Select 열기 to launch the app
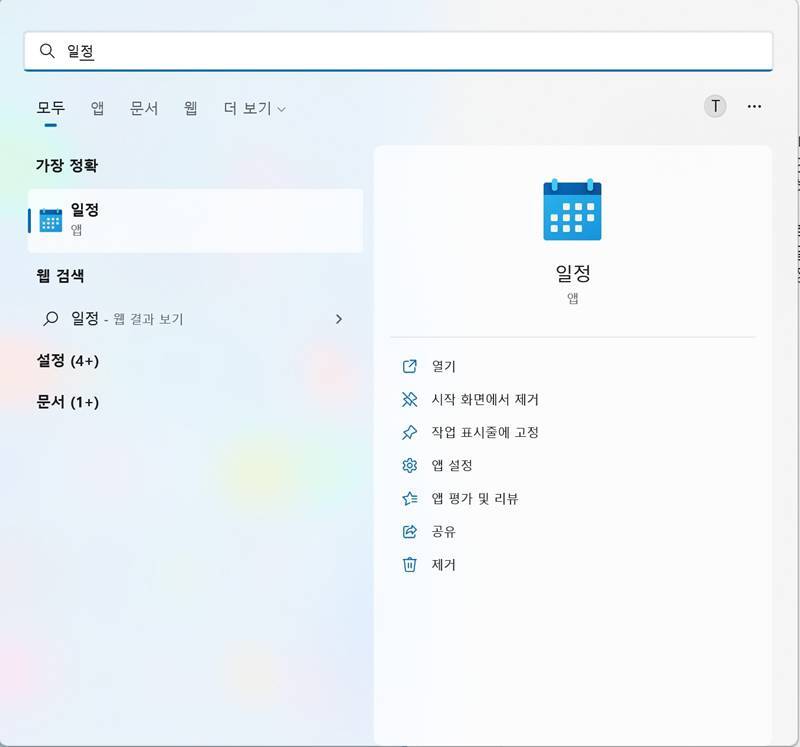 click(443, 366)
